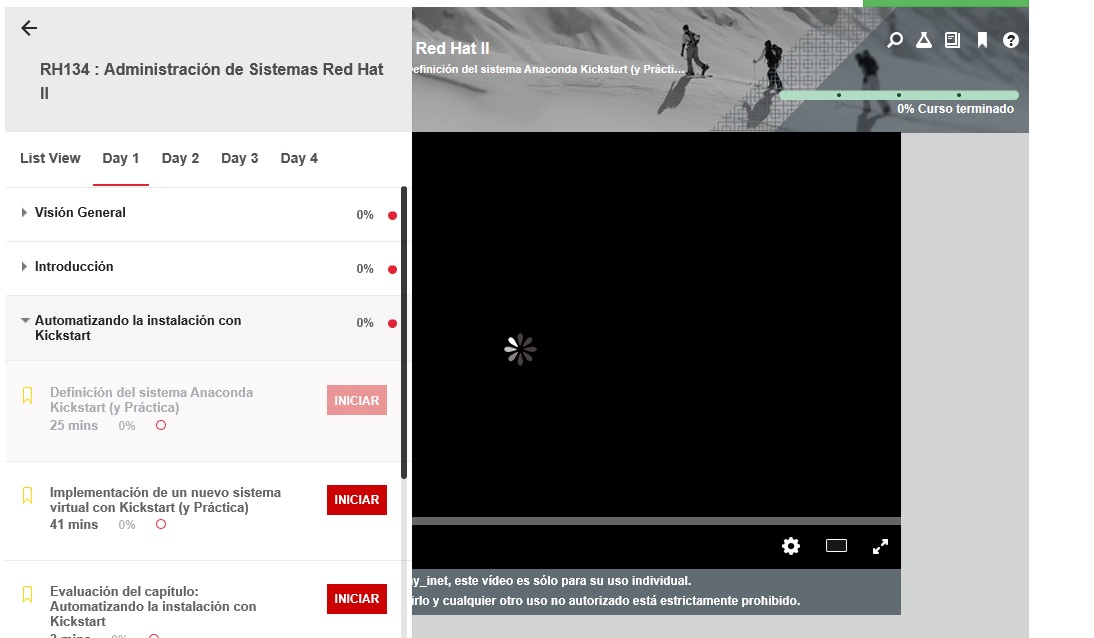Switch to the Day 3 tab
The image size is (1094, 638).
tap(240, 158)
